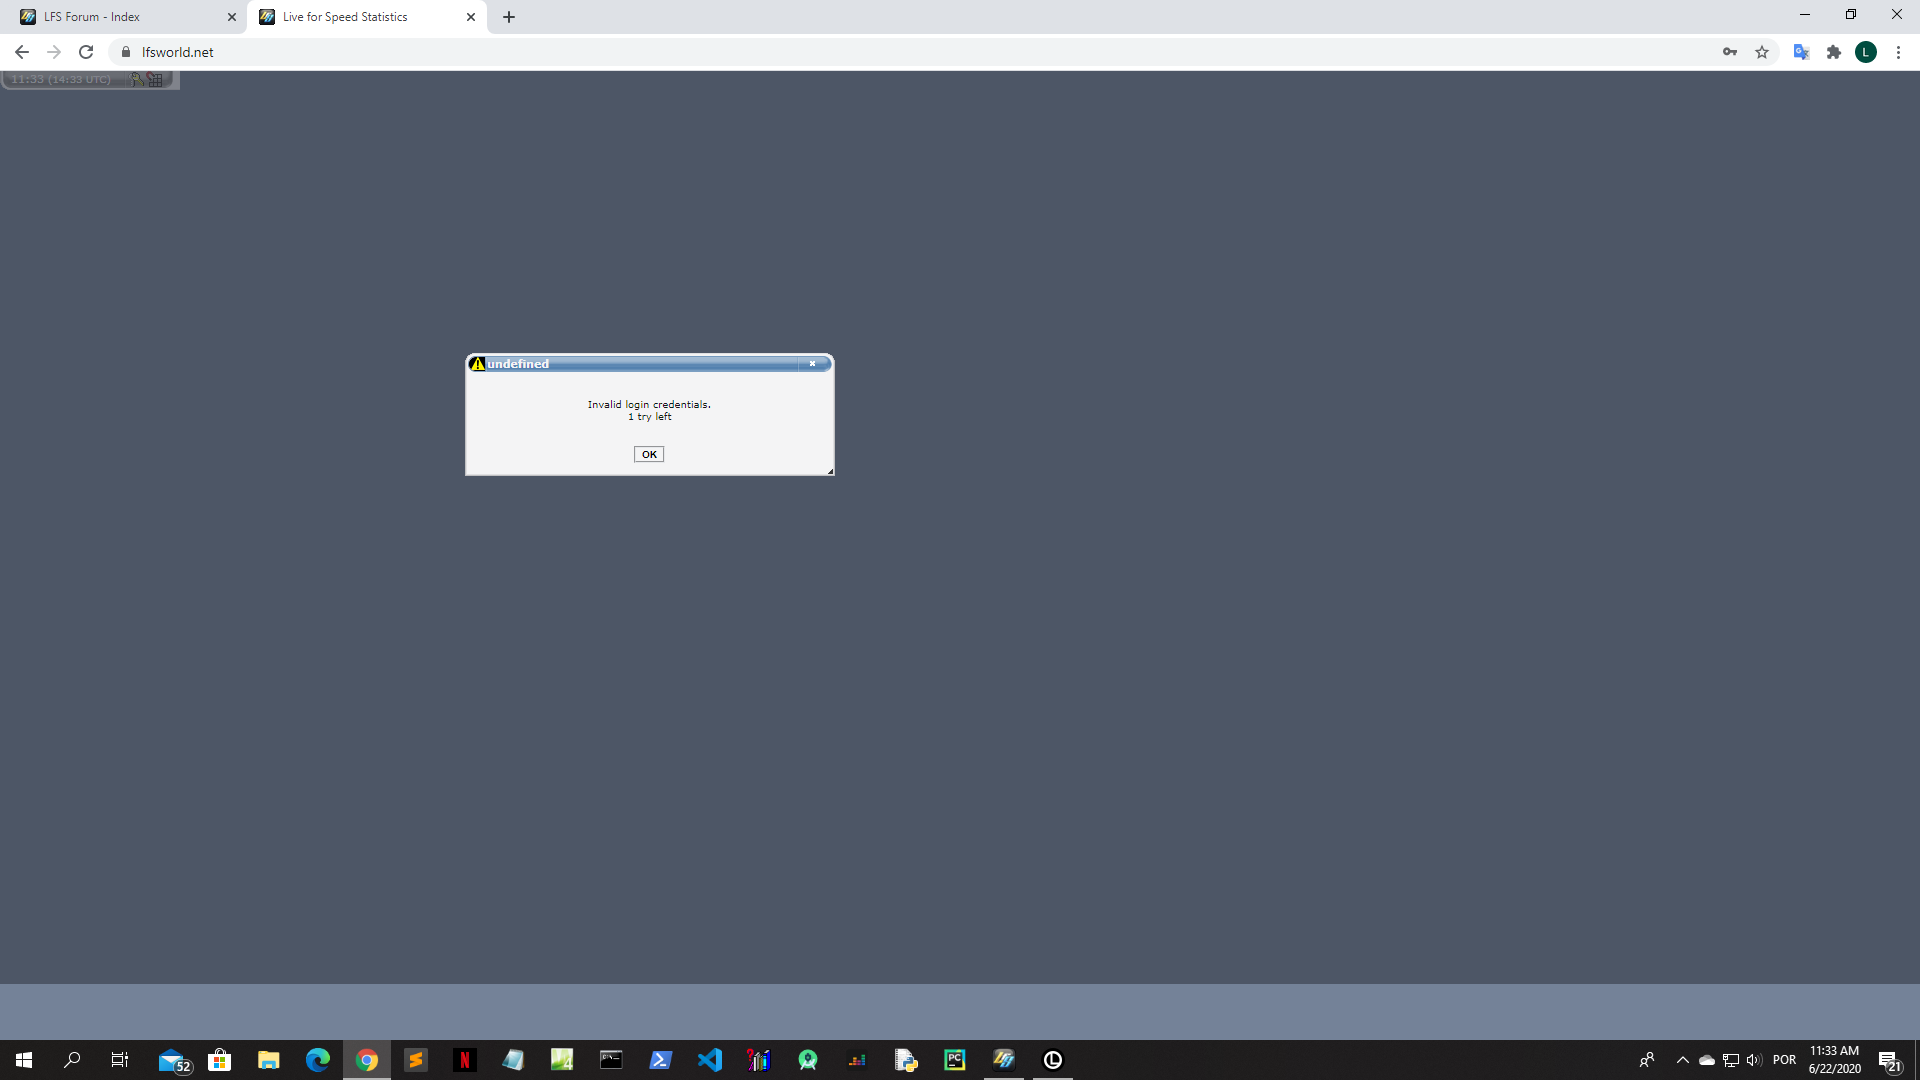
Task: Open Visual Studio Code from the taskbar
Action: point(710,1060)
